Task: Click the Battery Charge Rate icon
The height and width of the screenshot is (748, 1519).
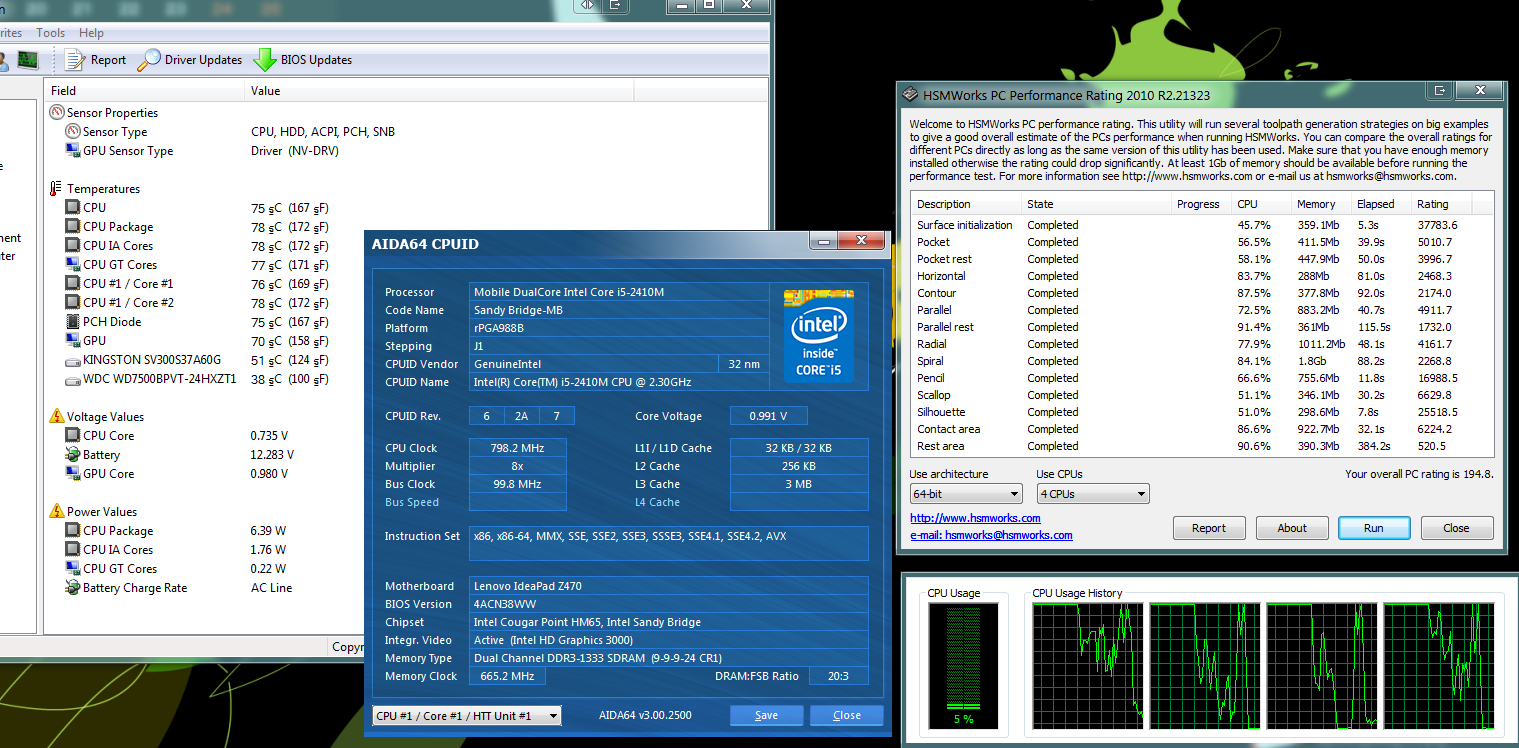Action: 73,588
